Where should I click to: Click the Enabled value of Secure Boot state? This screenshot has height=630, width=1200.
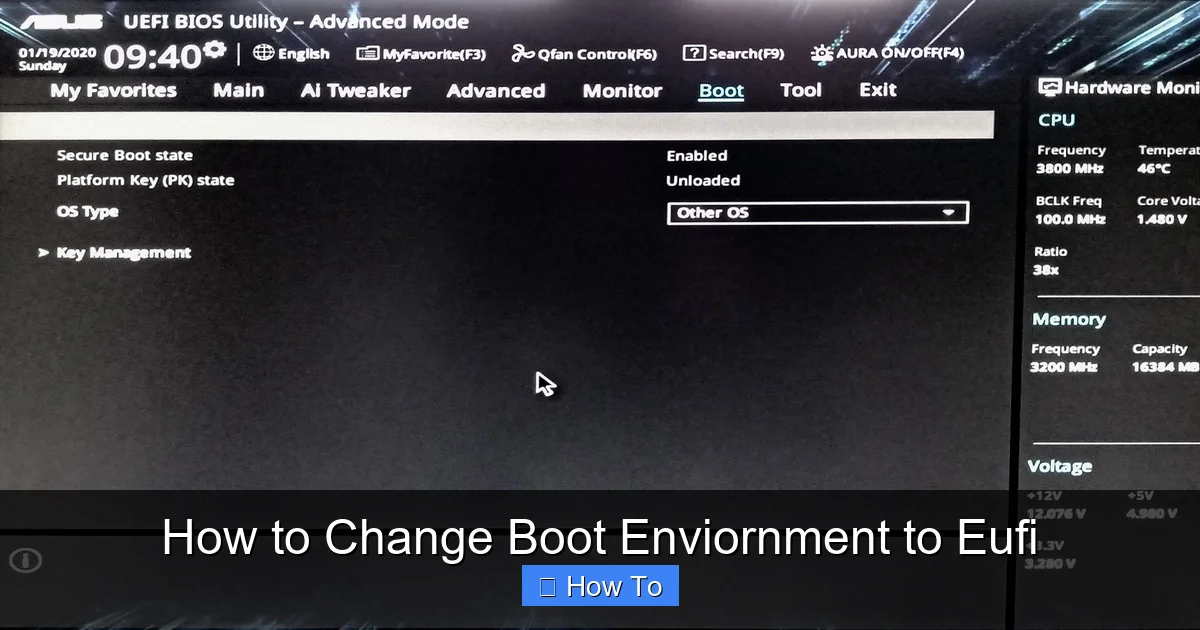pyautogui.click(x=697, y=155)
